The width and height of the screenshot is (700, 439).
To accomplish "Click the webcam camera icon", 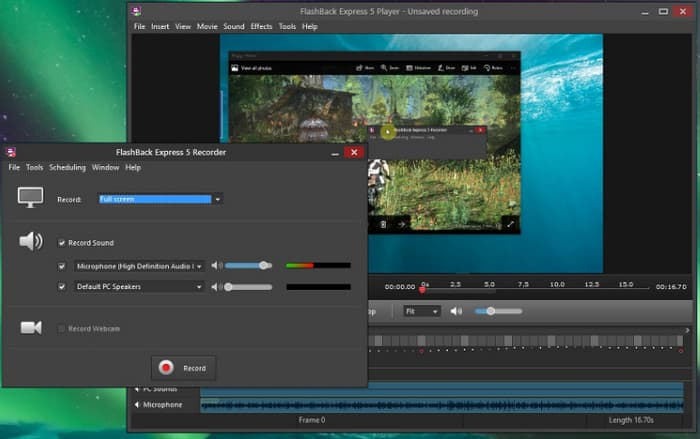I will pyautogui.click(x=31, y=328).
